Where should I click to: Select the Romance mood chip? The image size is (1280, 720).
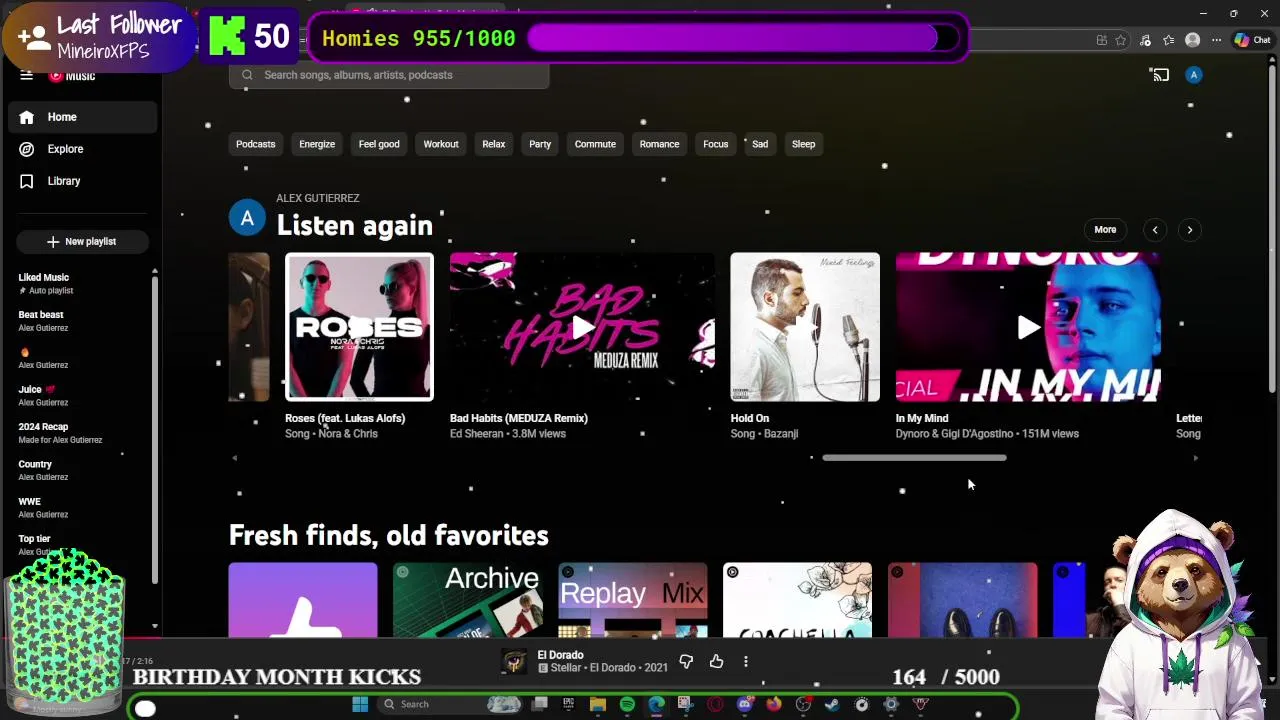click(659, 144)
